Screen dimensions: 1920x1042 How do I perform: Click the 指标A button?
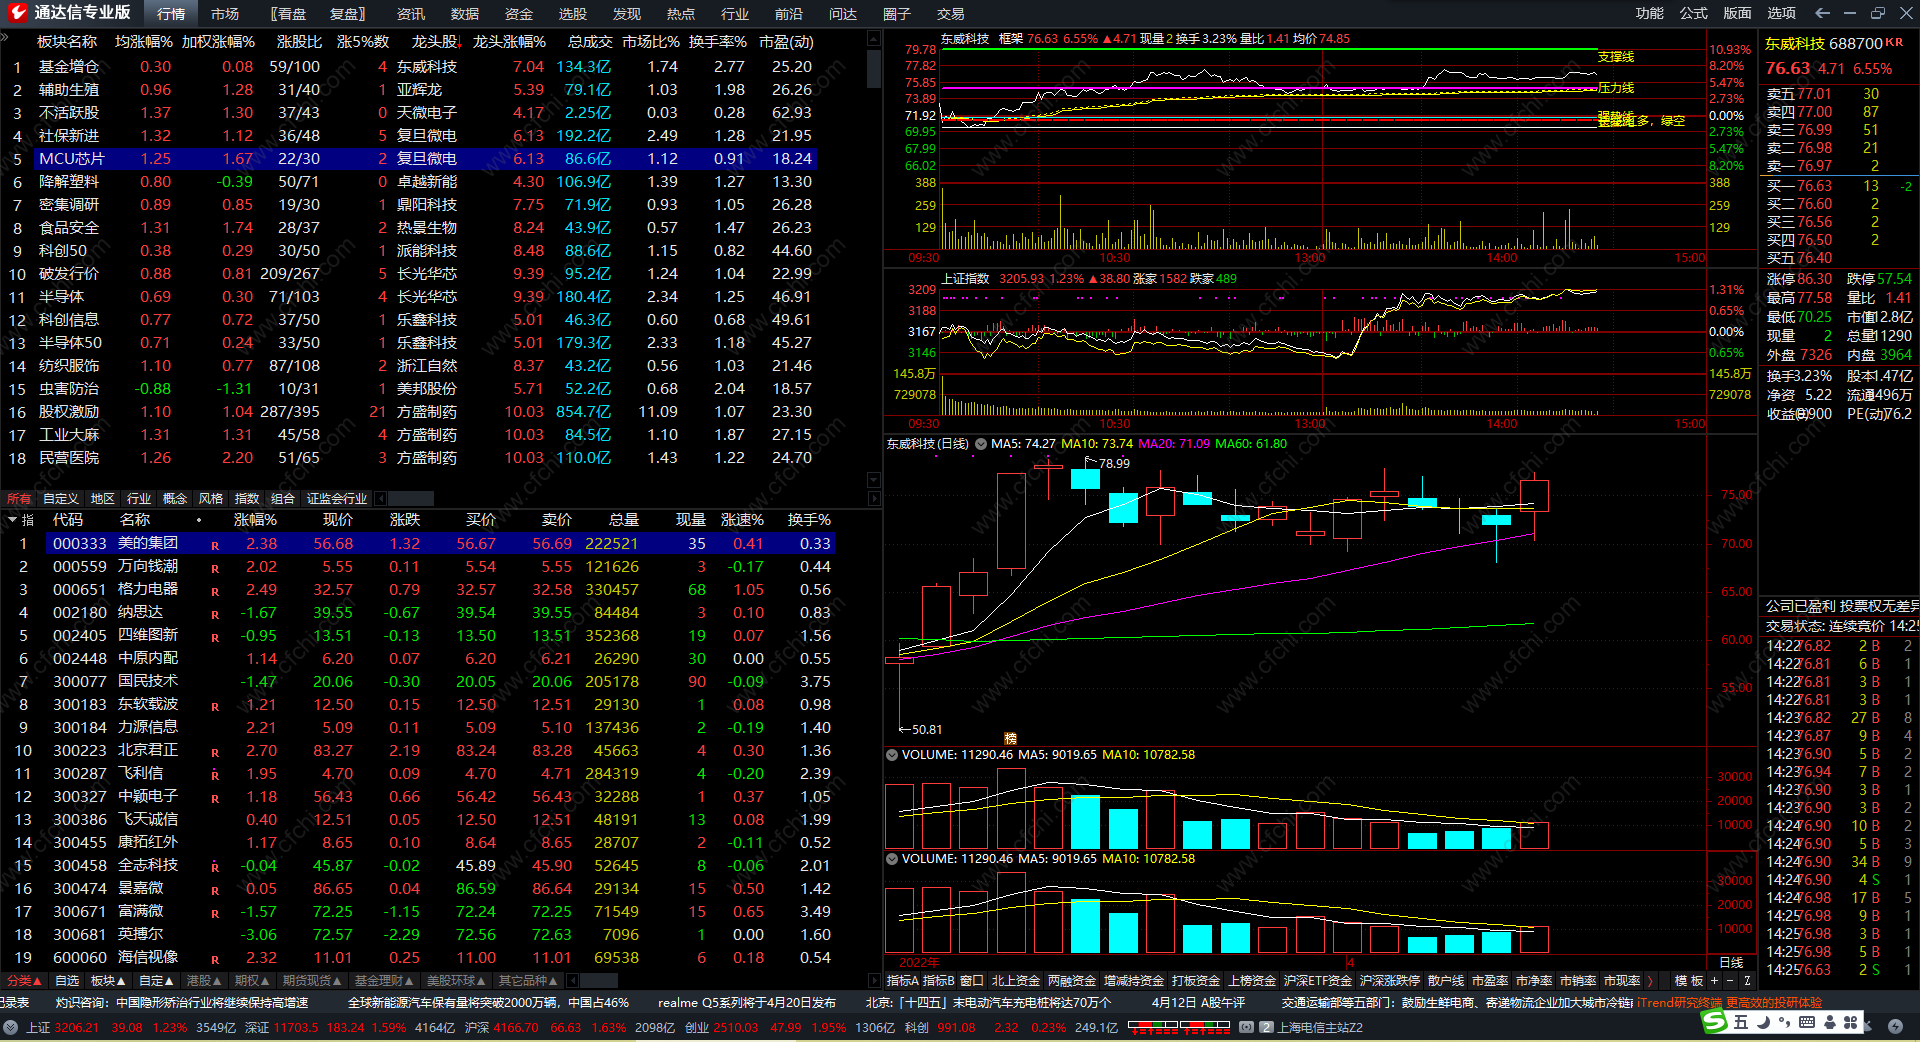[x=903, y=981]
